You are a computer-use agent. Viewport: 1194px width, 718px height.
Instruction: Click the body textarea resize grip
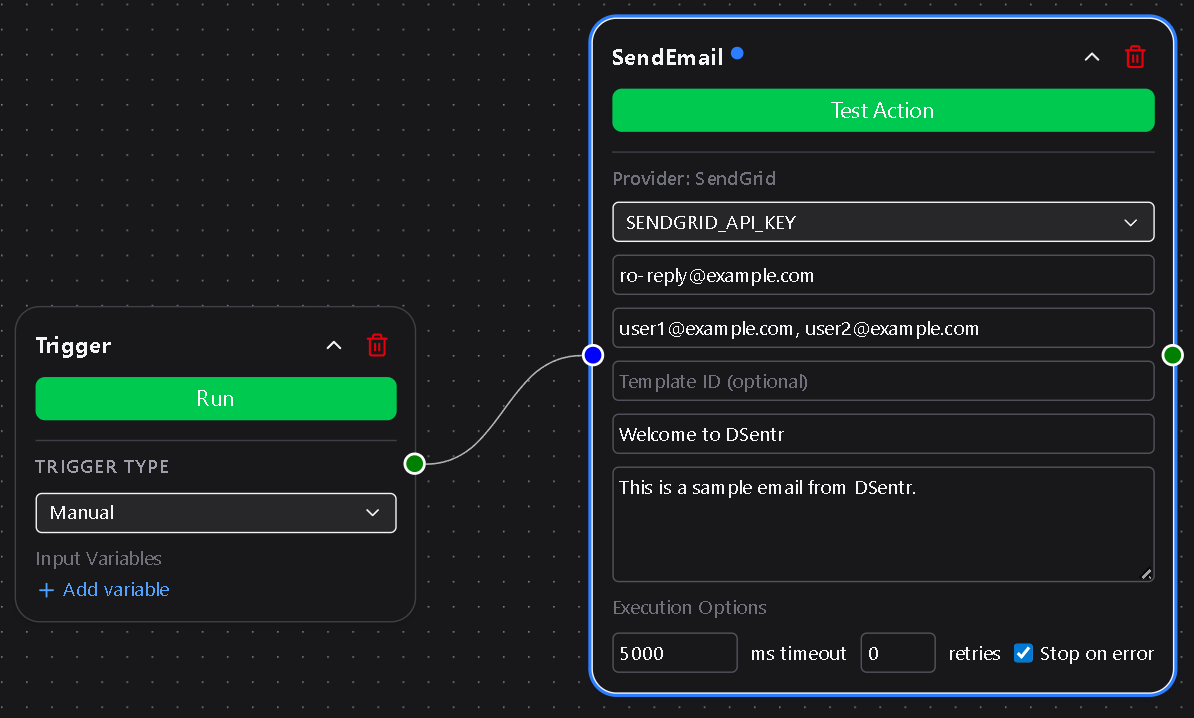point(1146,574)
